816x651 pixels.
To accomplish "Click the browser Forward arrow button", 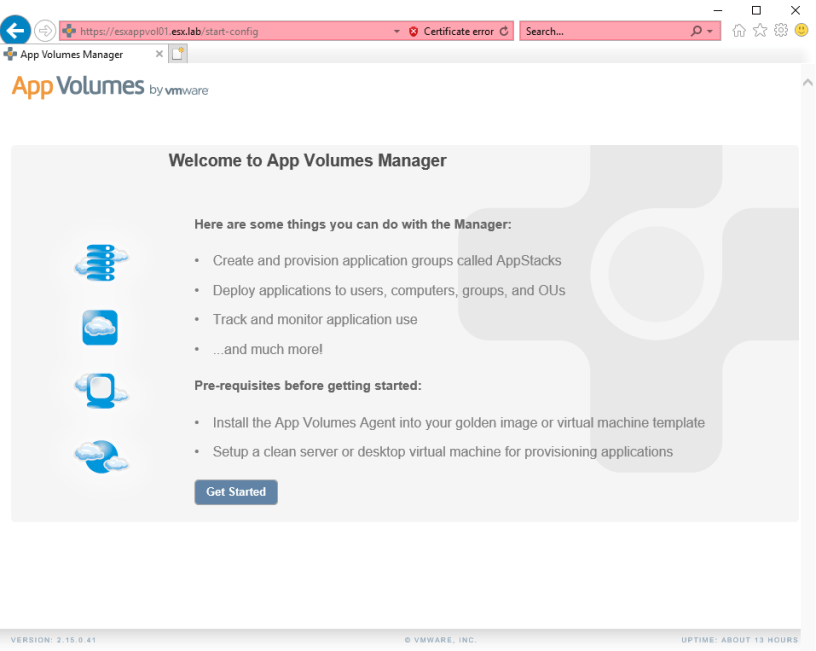I will (45, 31).
